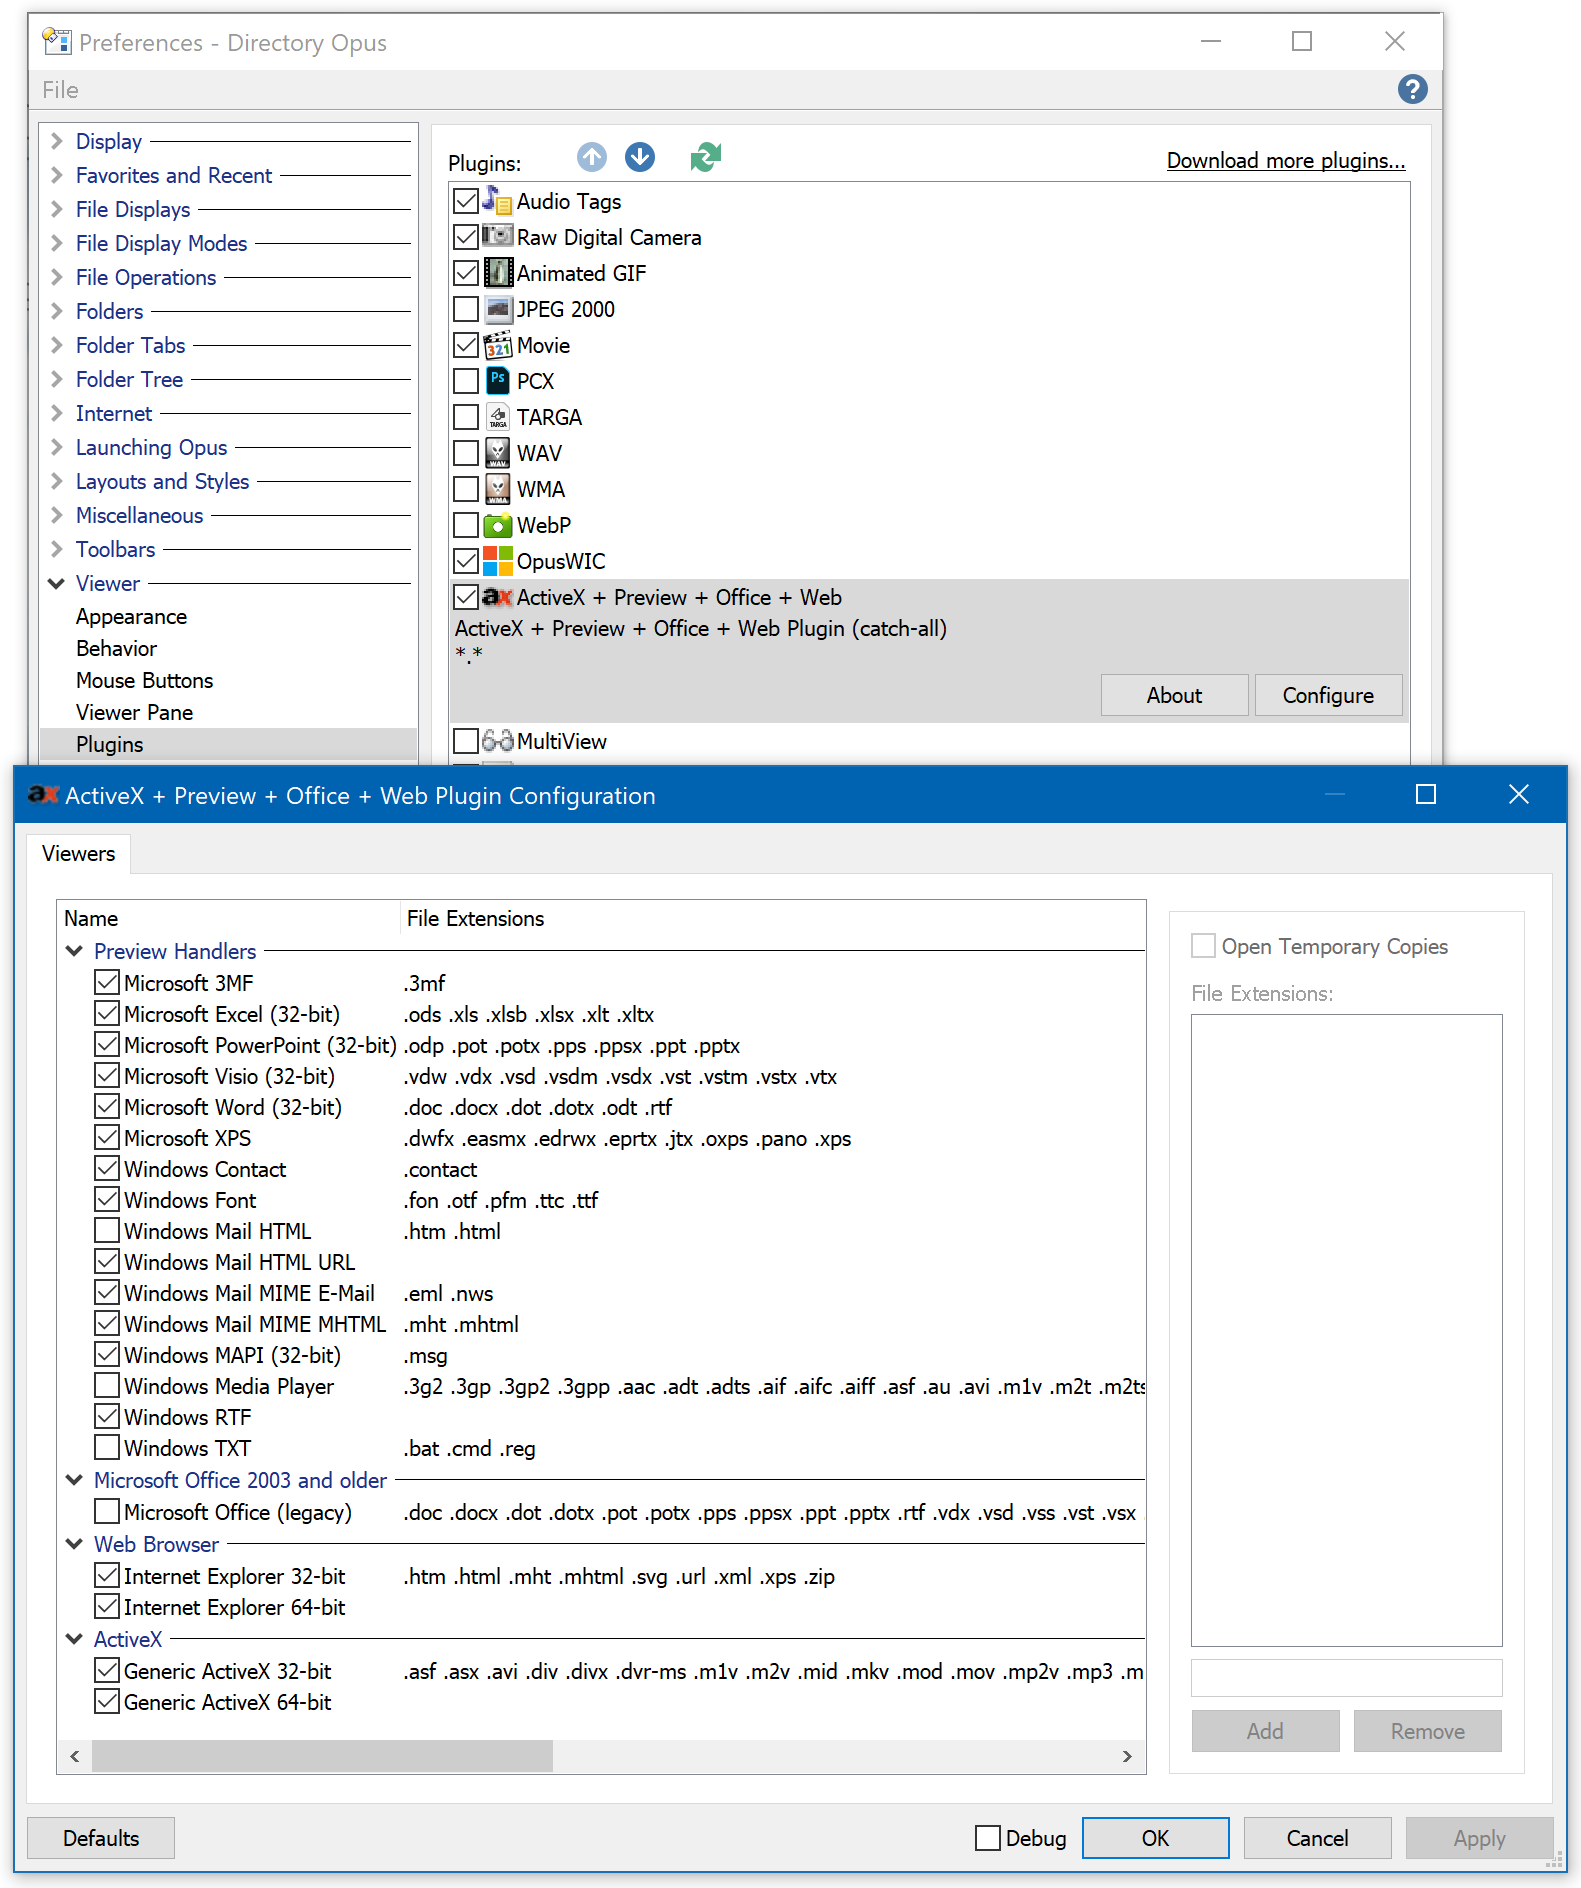Open the Appearance page under Viewer
The width and height of the screenshot is (1581, 1888).
(131, 617)
